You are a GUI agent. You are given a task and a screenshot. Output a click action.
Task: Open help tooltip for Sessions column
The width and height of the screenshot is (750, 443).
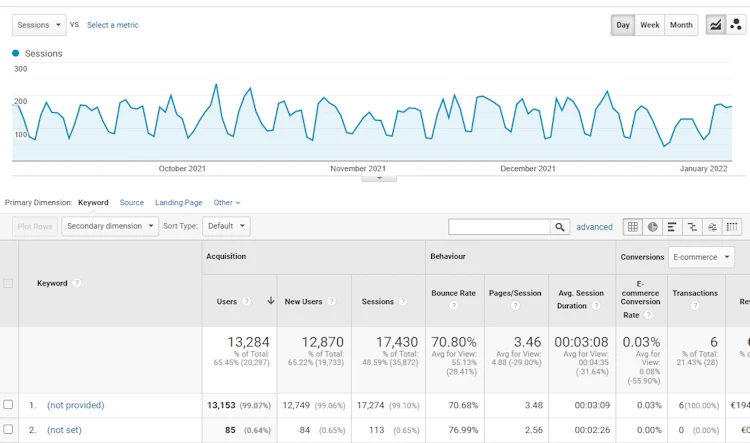coord(403,301)
